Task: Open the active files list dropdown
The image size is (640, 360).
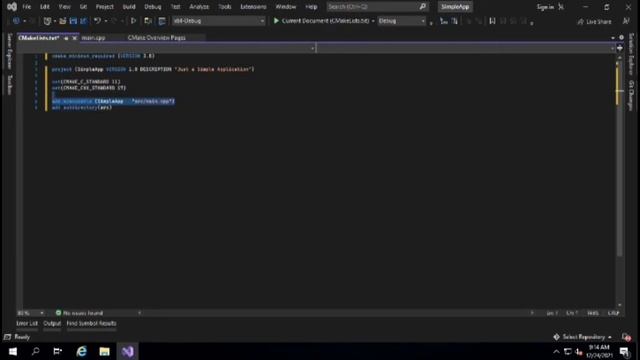Action: click(613, 38)
